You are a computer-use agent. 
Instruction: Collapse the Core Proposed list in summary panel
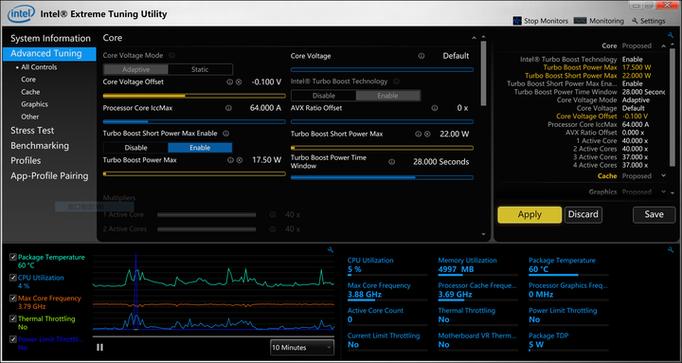pos(663,46)
